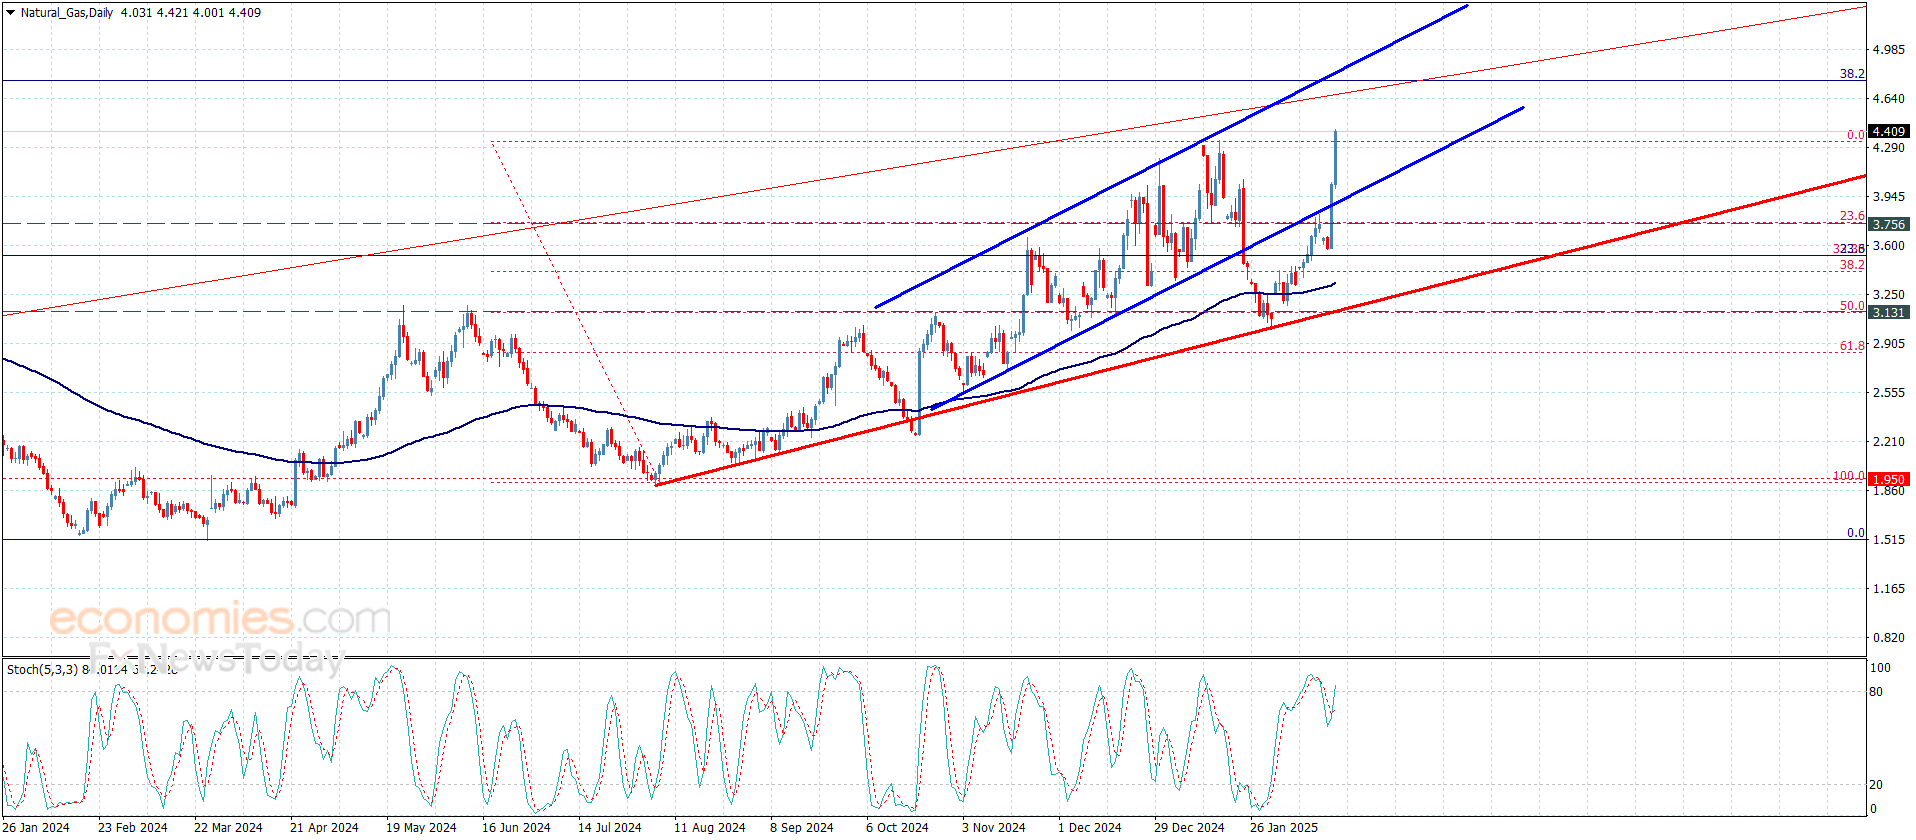Image resolution: width=1916 pixels, height=840 pixels.
Task: Click the 1.165 price axis label
Action: click(1889, 589)
